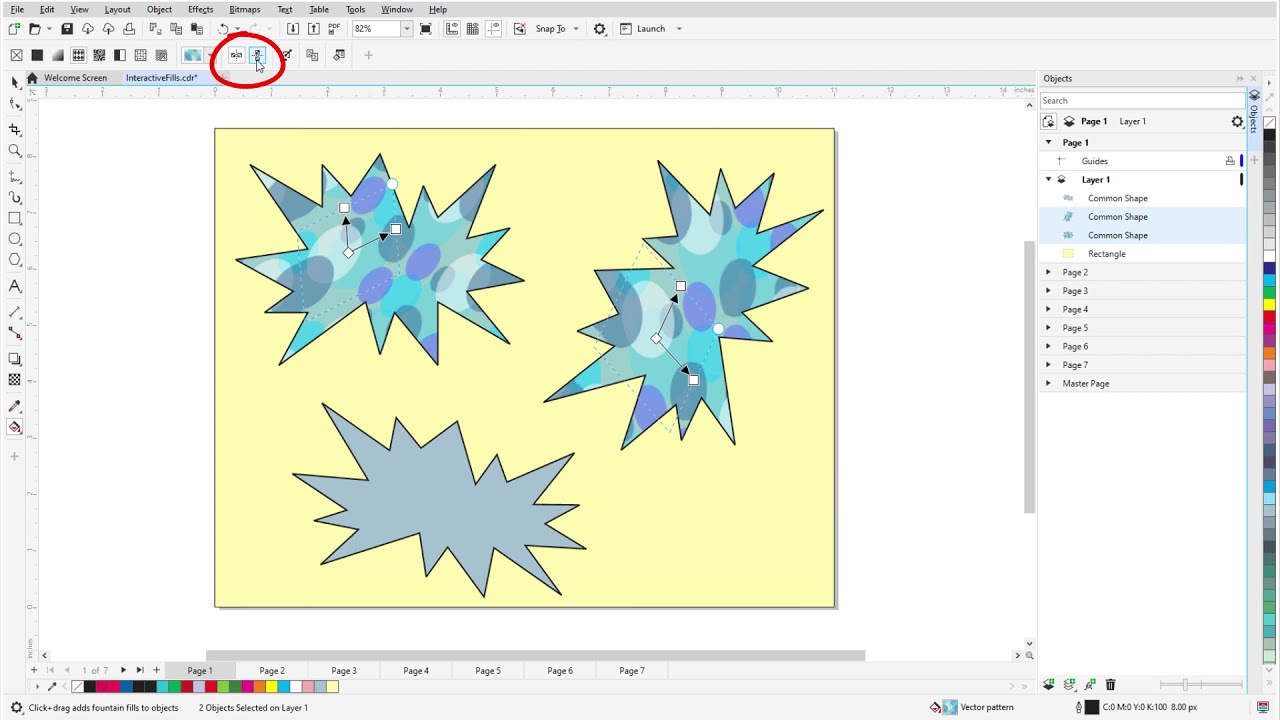
Task: Toggle Mirror tiles horizontally
Action: click(236, 55)
